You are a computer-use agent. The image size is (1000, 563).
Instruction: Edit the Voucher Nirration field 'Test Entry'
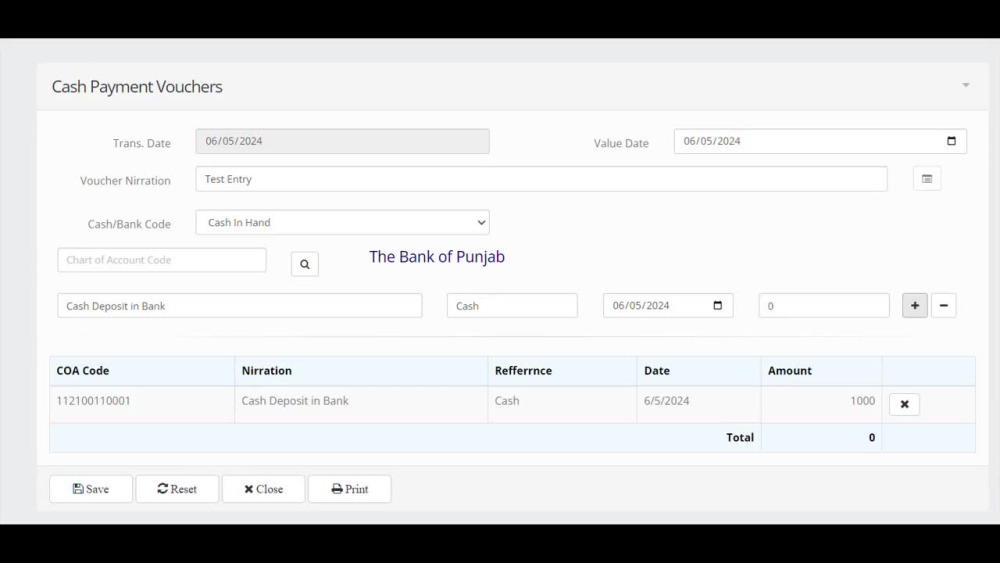[x=541, y=179]
